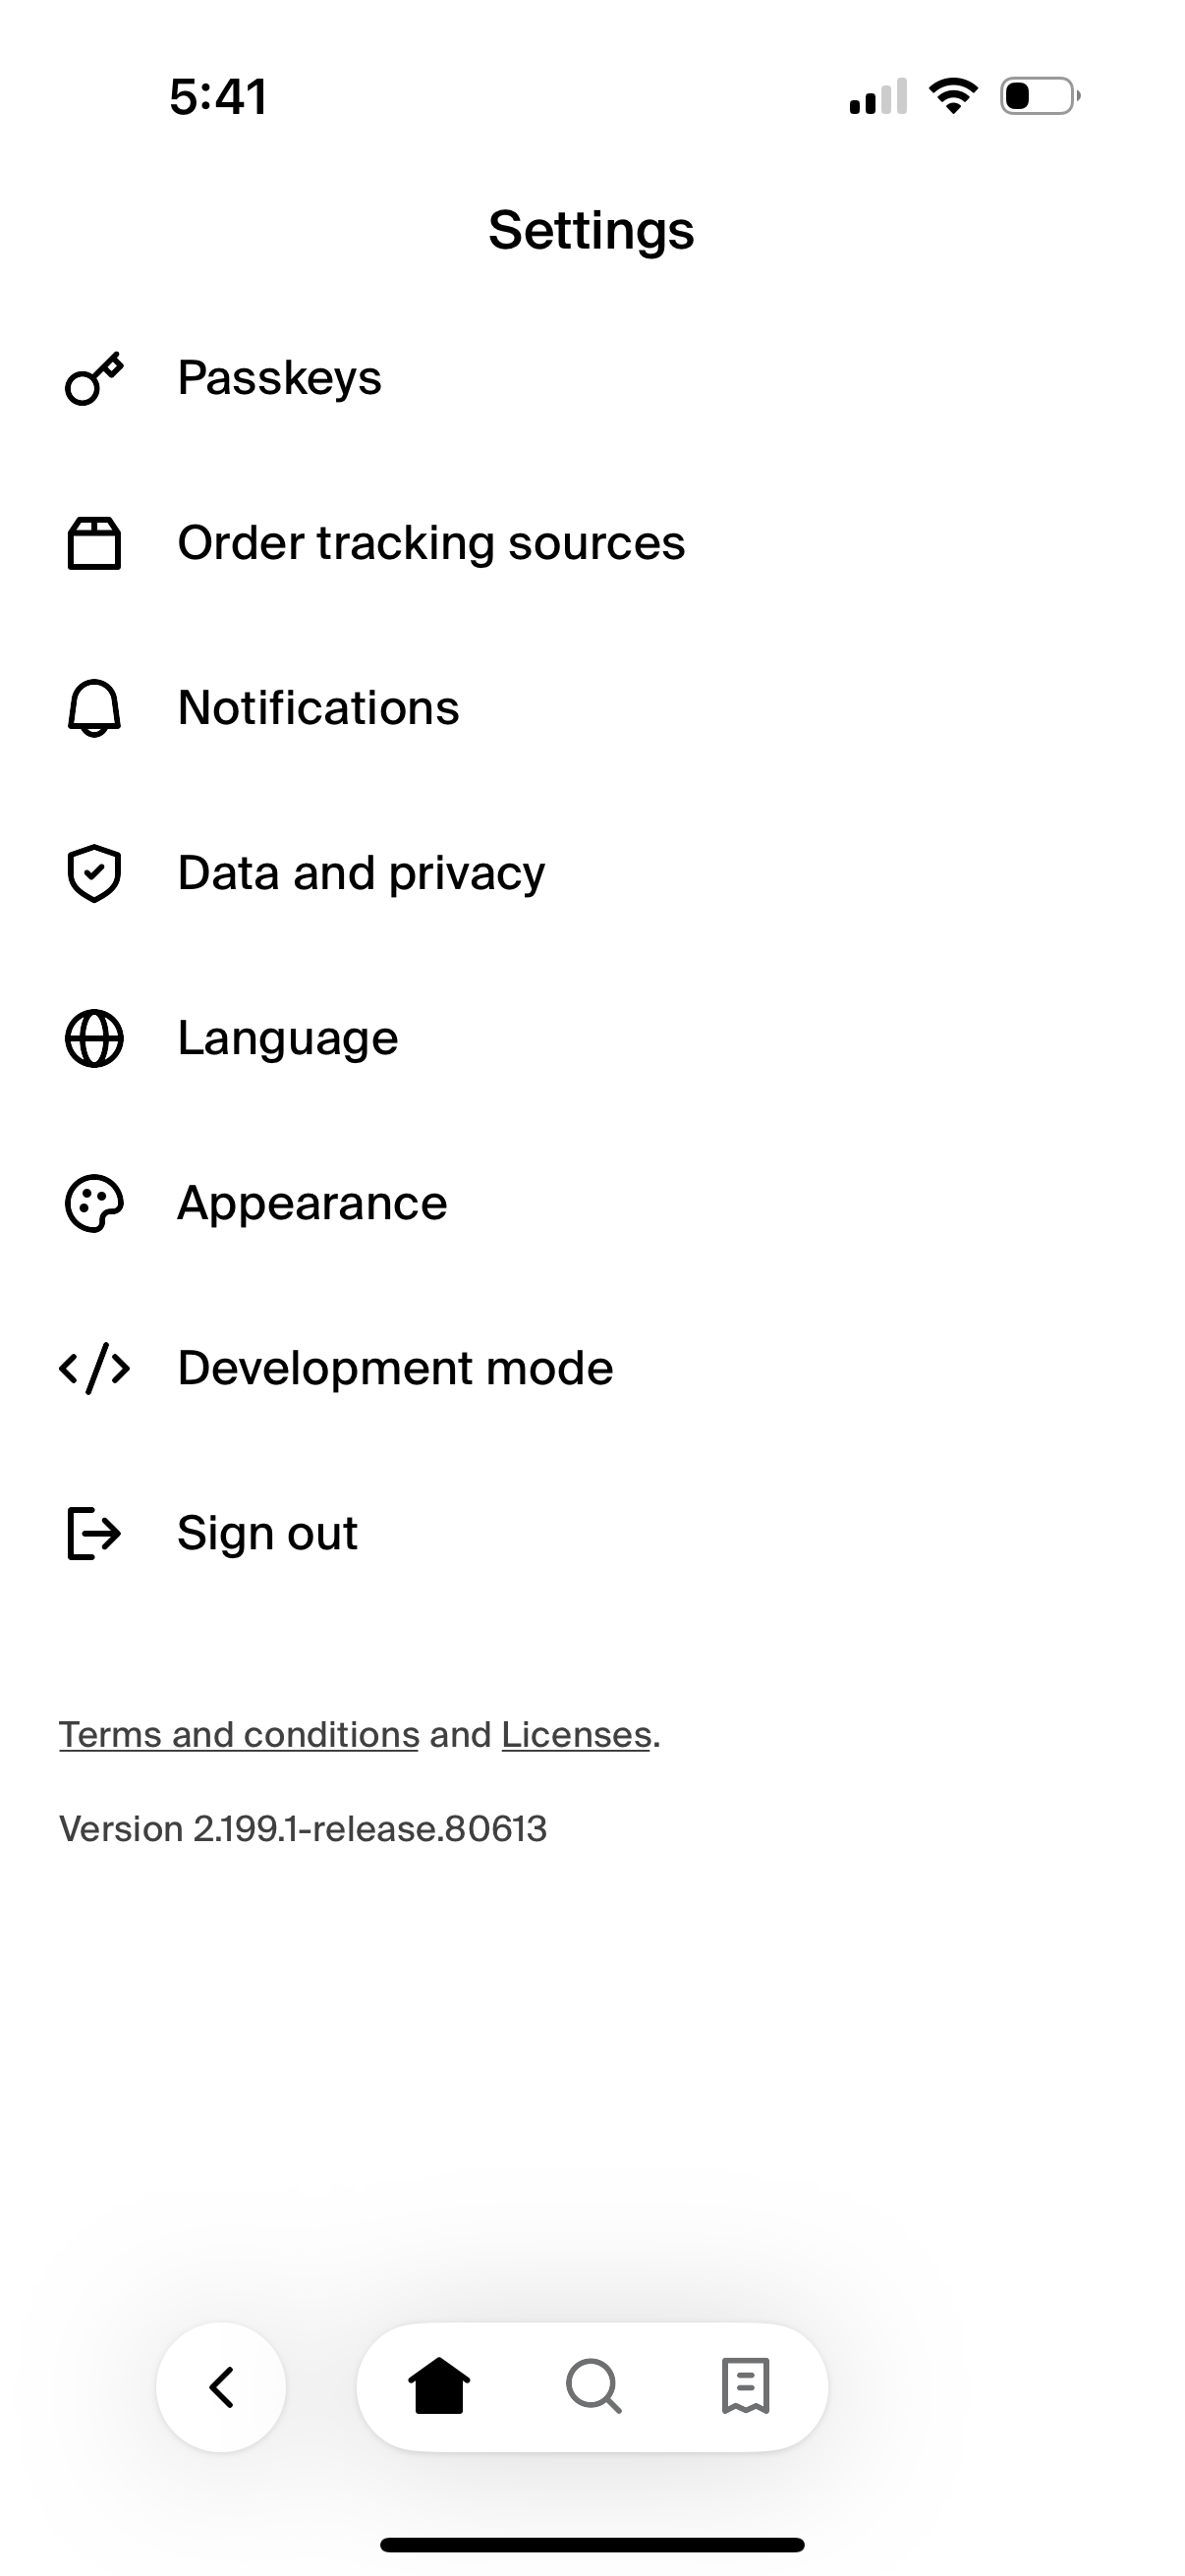Open Development mode settings
This screenshot has width=1185, height=2576.
point(395,1369)
